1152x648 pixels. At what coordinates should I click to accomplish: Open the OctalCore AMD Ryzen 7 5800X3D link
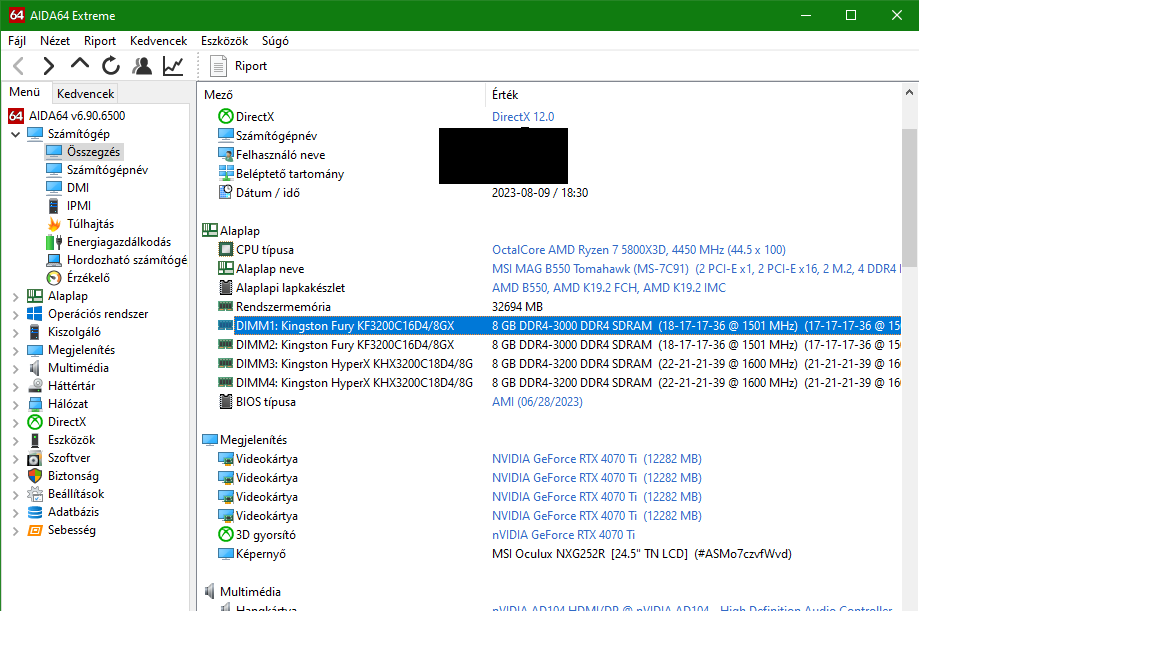(638, 250)
